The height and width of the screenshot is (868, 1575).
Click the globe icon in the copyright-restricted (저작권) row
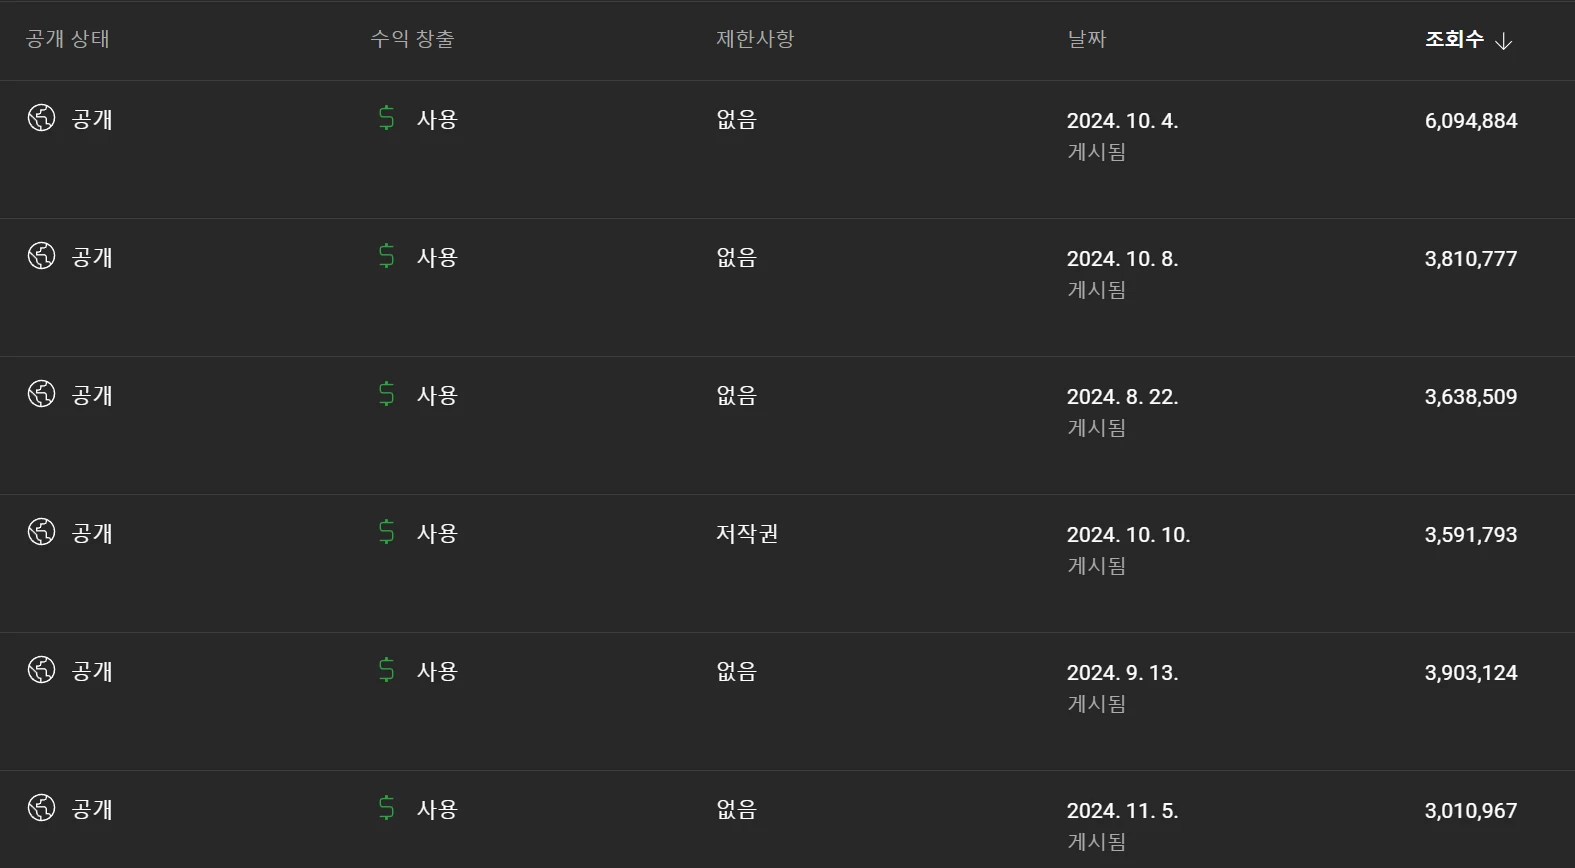(x=41, y=532)
